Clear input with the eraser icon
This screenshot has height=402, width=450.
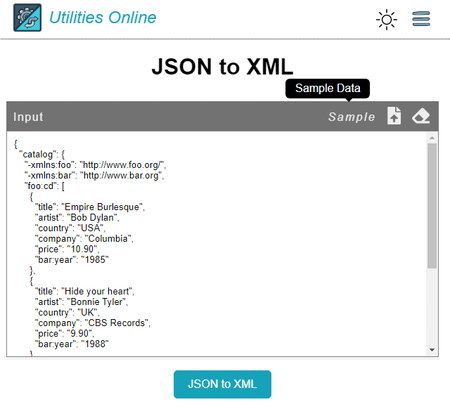pos(421,116)
